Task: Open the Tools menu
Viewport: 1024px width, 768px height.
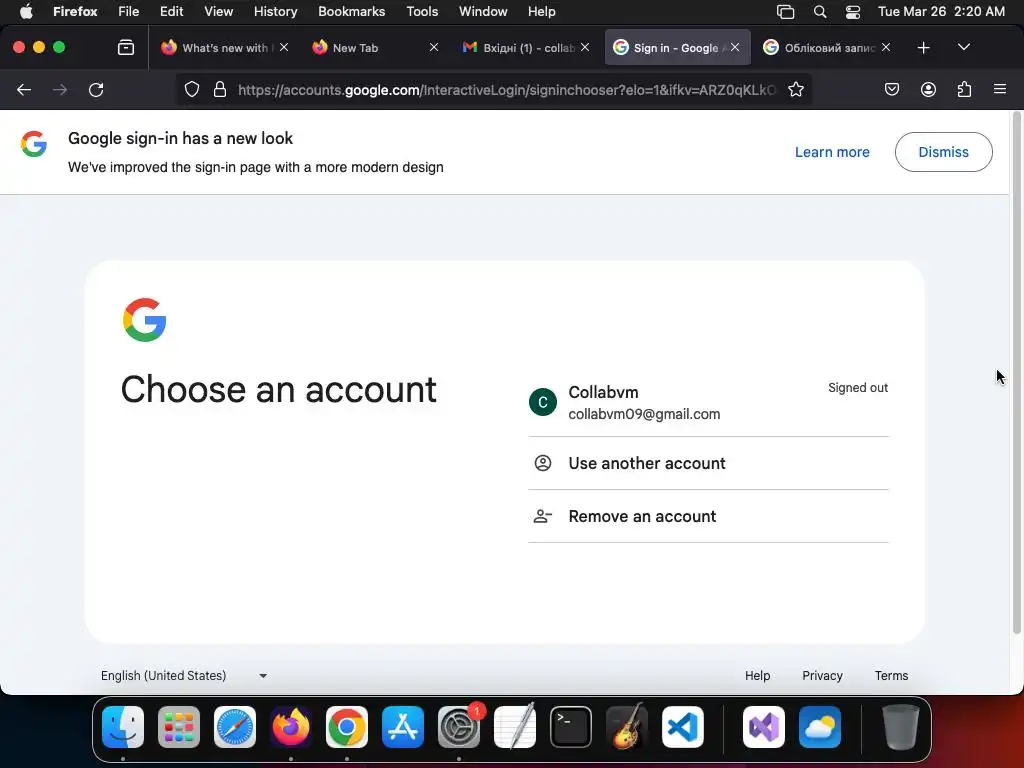Action: pyautogui.click(x=422, y=11)
